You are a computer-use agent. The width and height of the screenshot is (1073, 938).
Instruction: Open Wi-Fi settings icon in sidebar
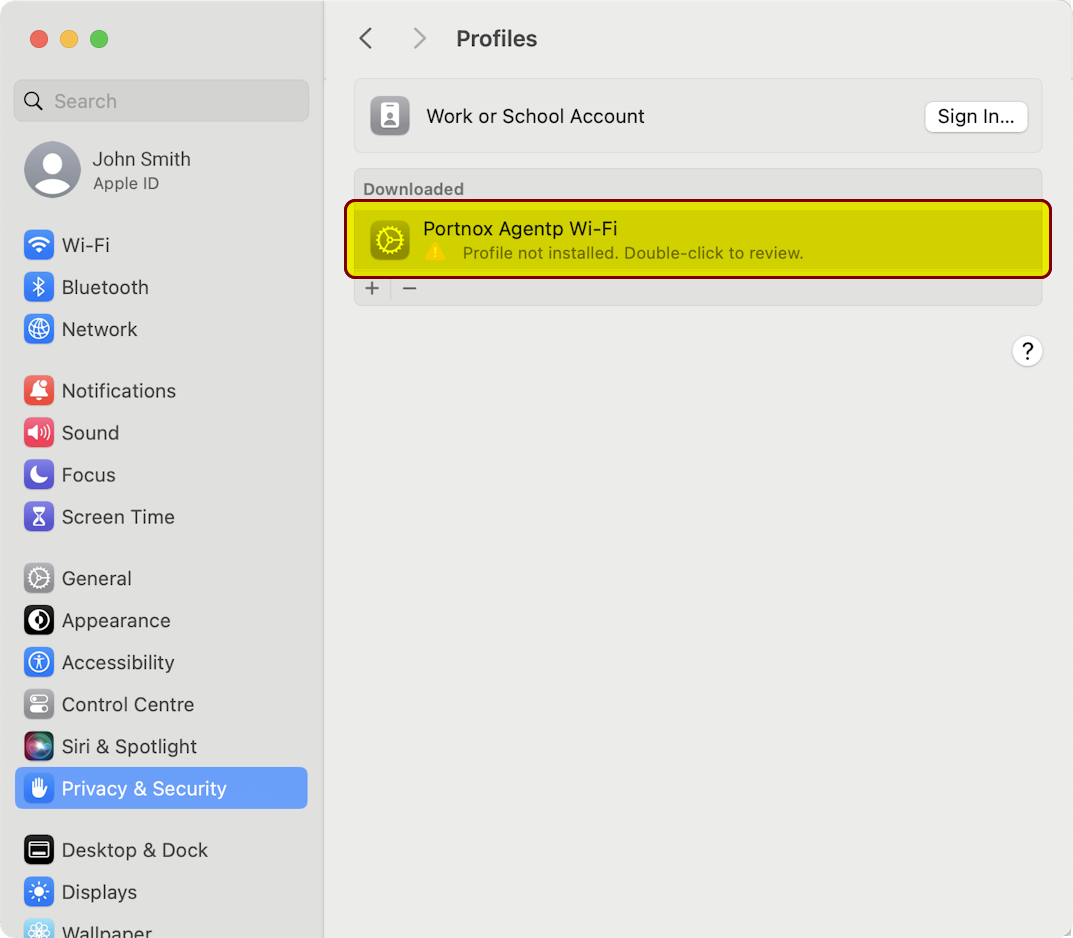point(39,245)
